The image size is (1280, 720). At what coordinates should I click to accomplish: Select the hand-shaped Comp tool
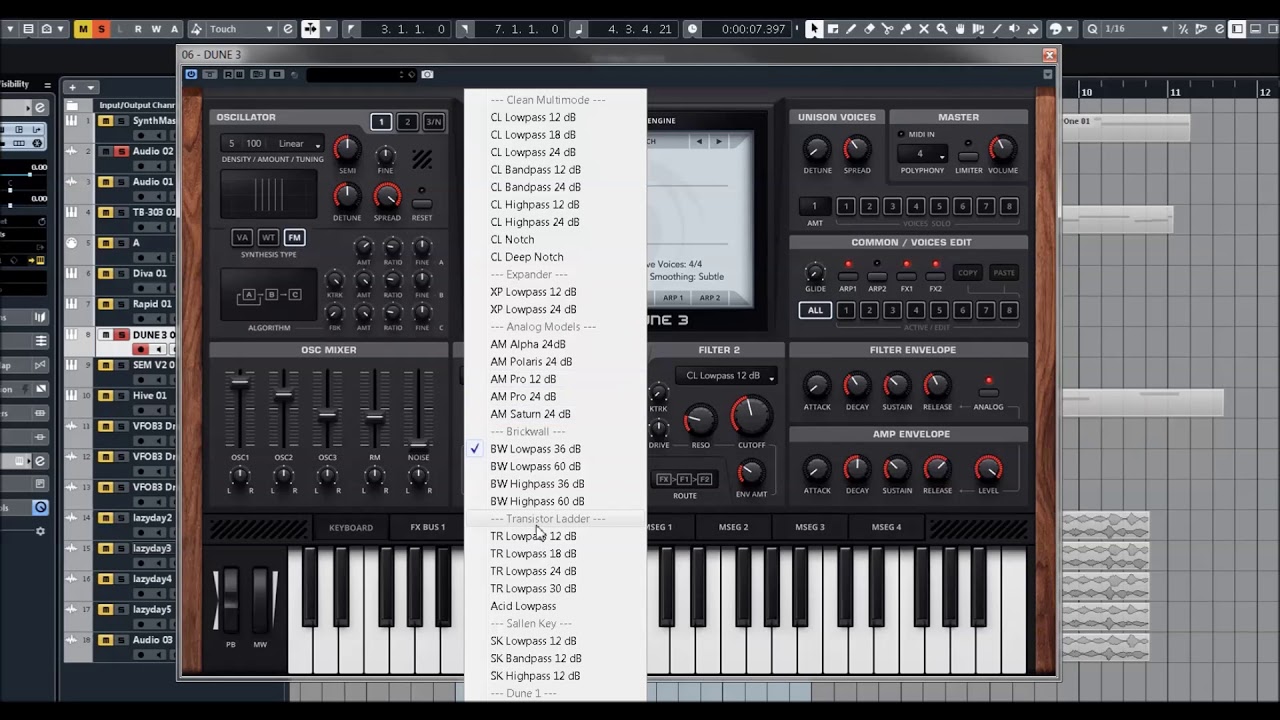pyautogui.click(x=959, y=29)
